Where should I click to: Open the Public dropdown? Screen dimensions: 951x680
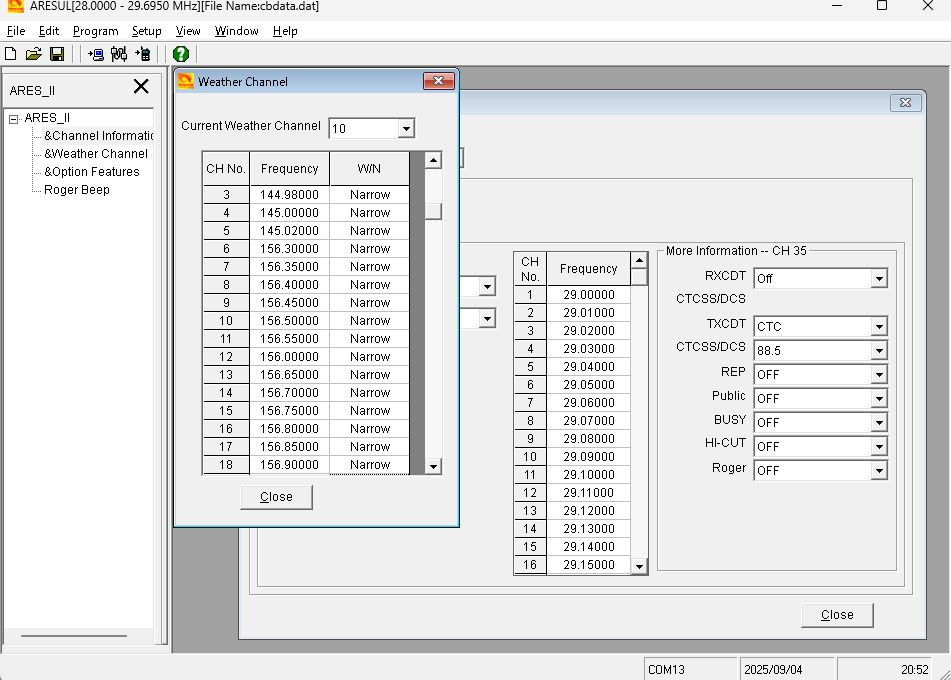pyautogui.click(x=879, y=399)
